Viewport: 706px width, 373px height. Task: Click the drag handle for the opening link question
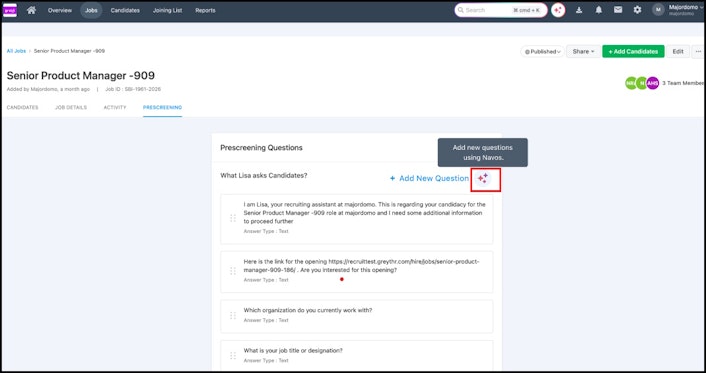[x=233, y=271]
